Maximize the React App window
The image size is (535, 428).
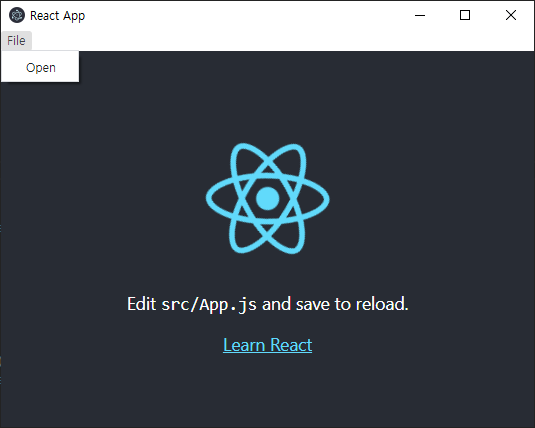pos(465,15)
